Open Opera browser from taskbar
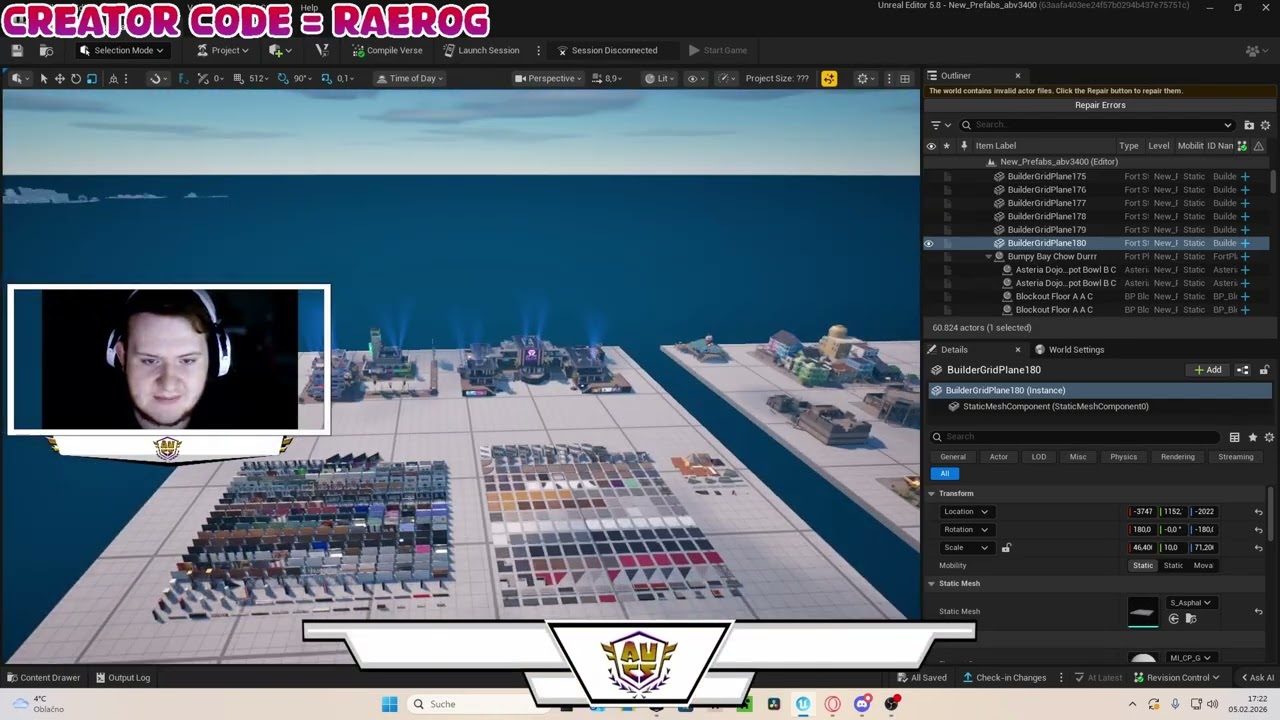The width and height of the screenshot is (1280, 720). 832,704
